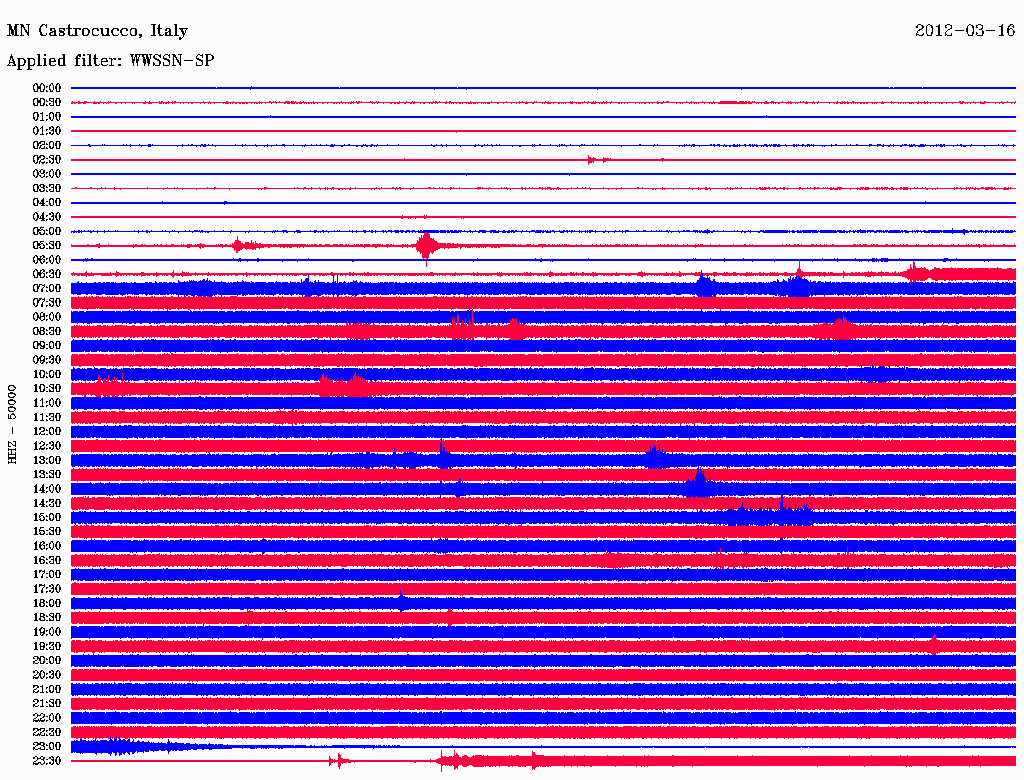Click the 06:30 time label

pos(47,274)
